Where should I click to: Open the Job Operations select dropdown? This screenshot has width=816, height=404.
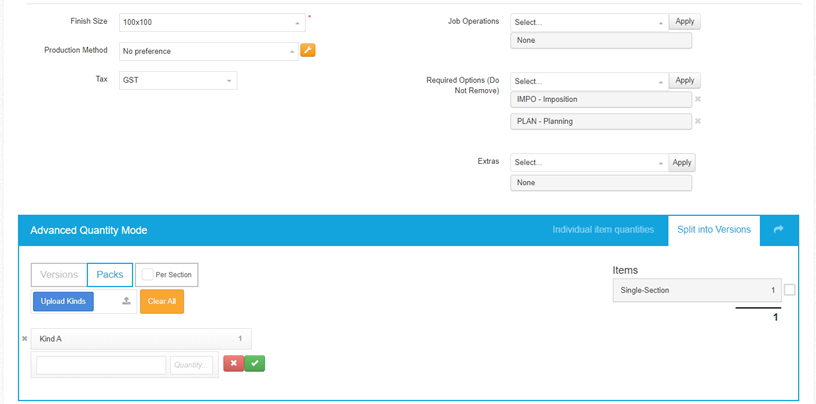[589, 22]
